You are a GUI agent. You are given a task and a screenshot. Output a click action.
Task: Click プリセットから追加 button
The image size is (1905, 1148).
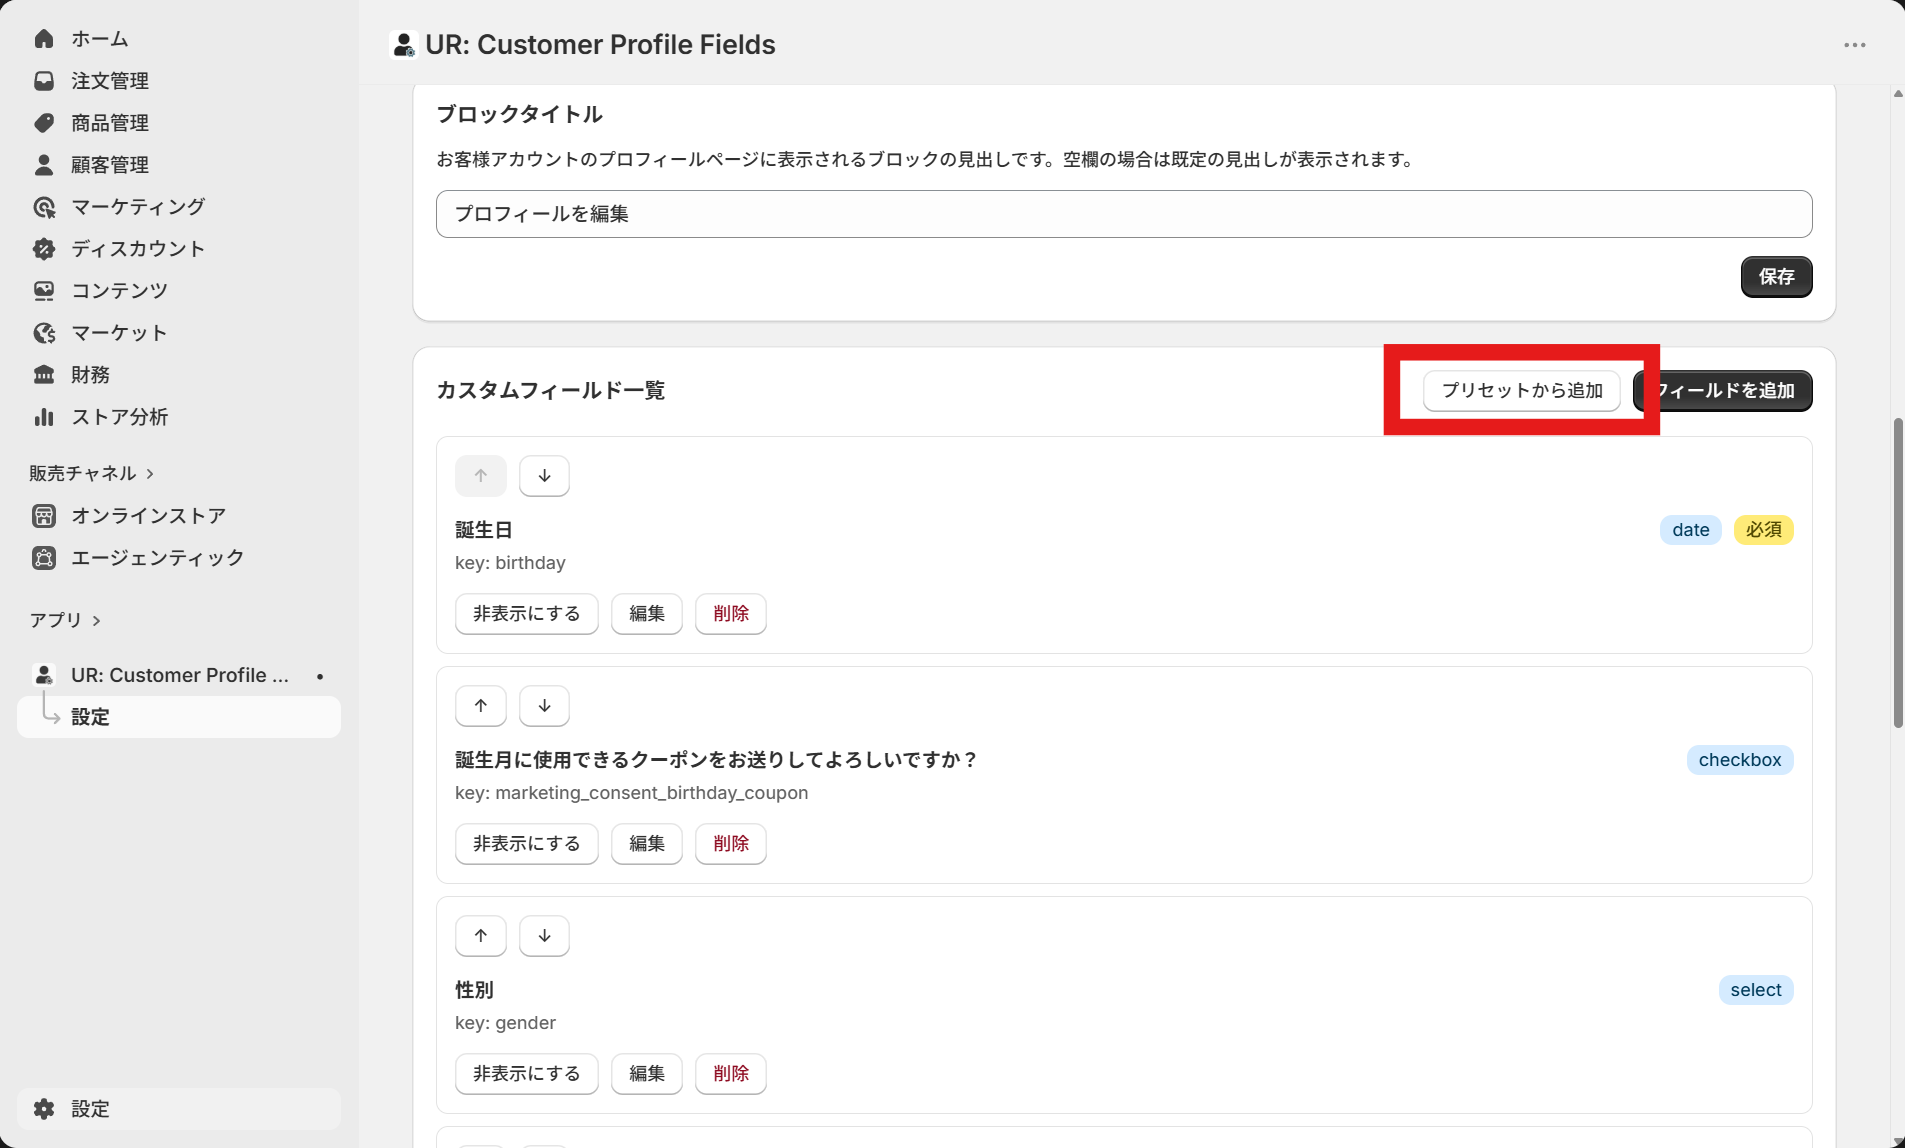pyautogui.click(x=1522, y=391)
